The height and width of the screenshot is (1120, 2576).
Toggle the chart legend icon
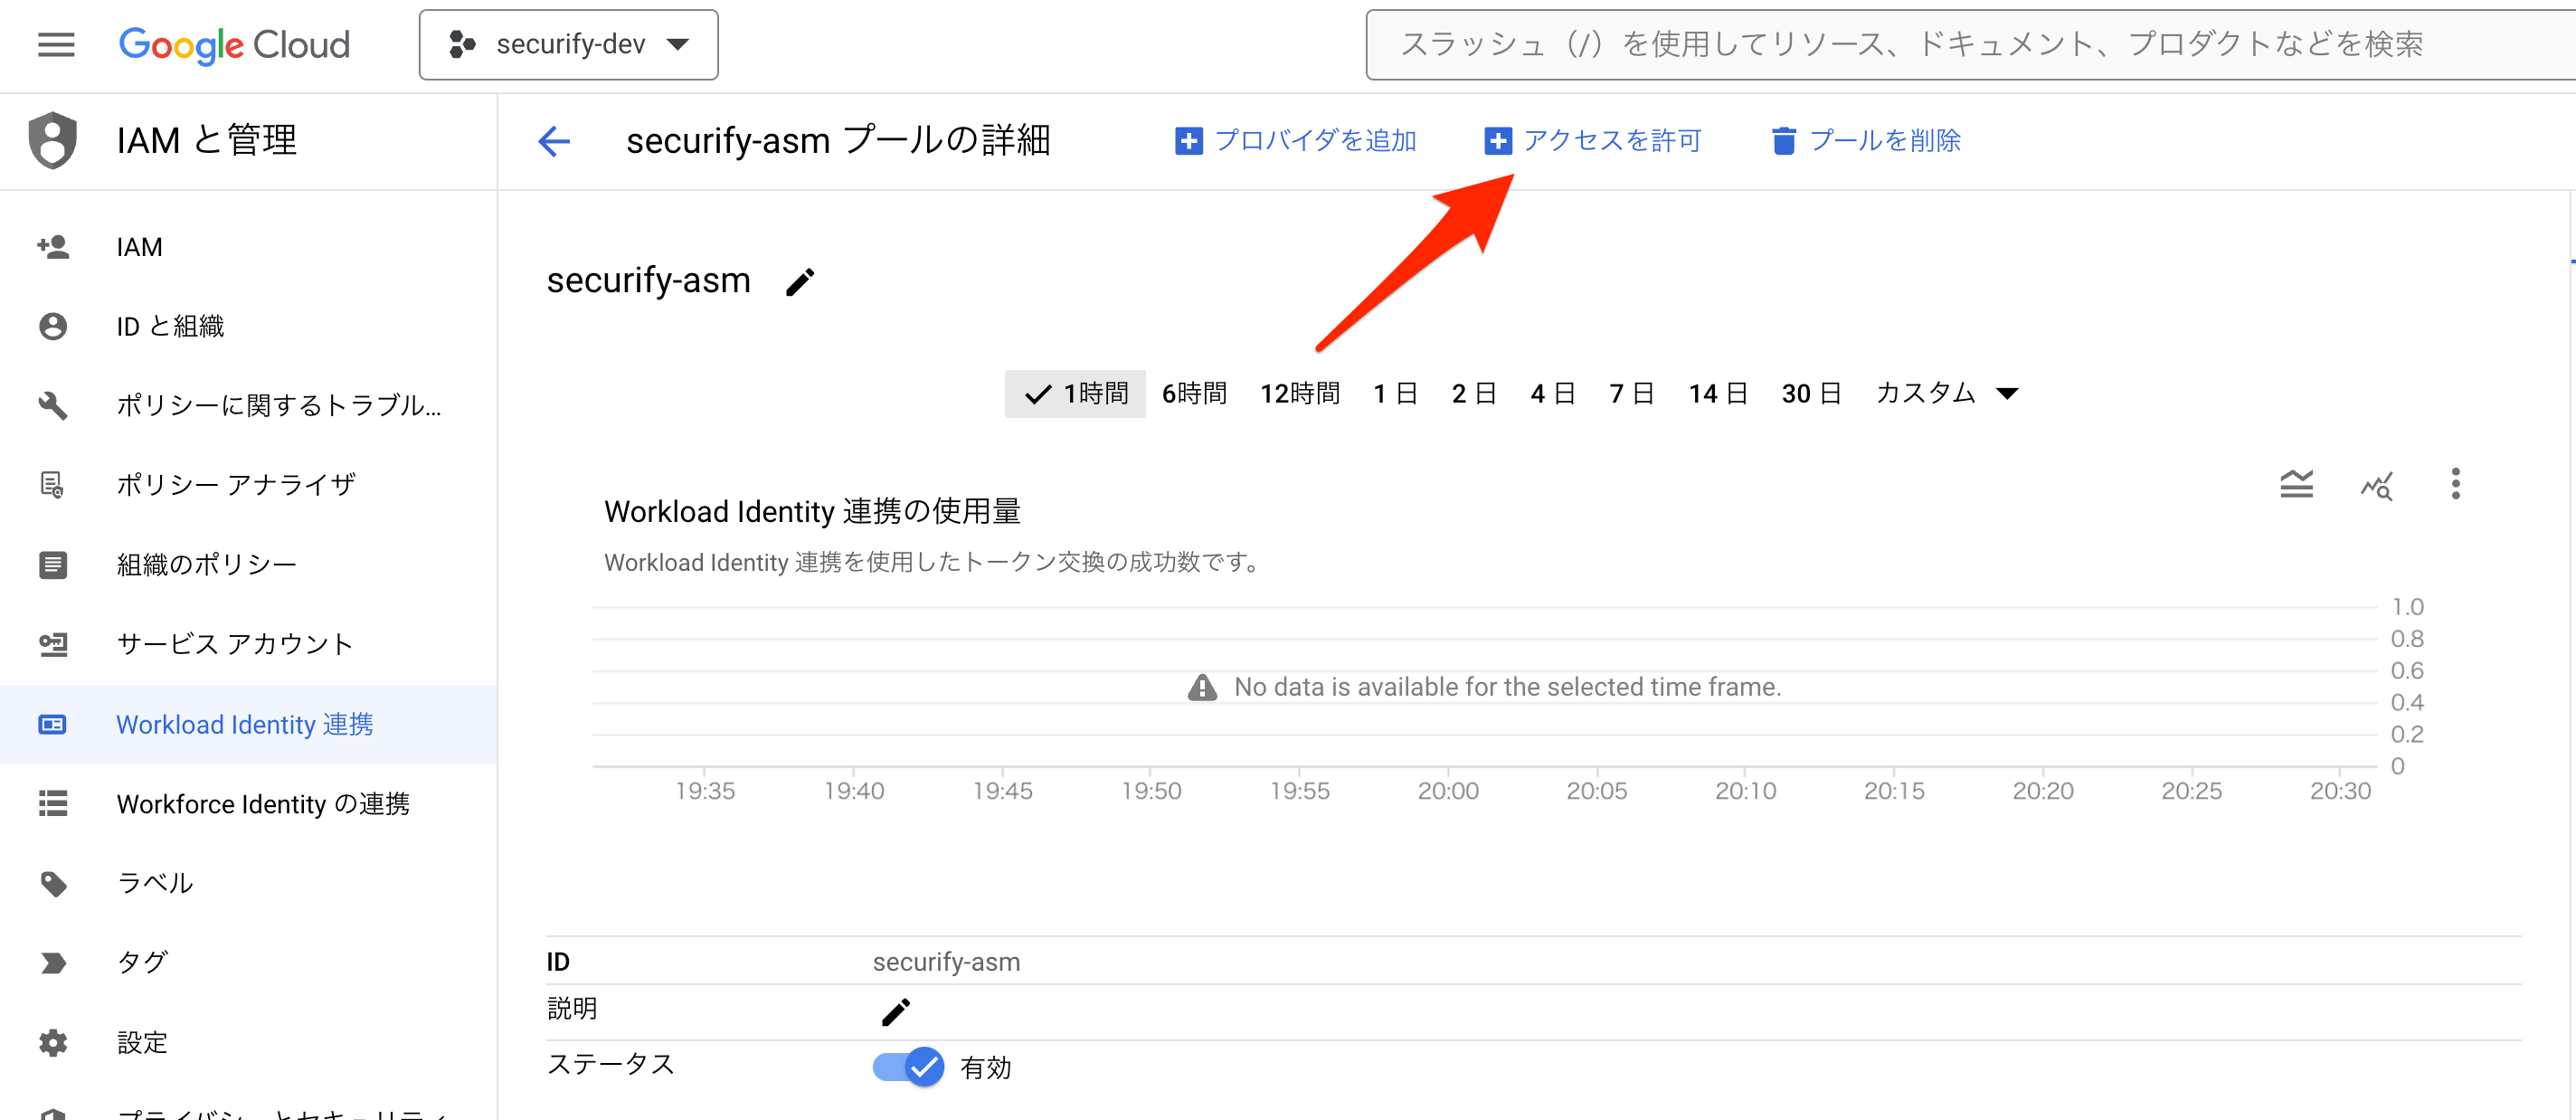(x=2296, y=485)
